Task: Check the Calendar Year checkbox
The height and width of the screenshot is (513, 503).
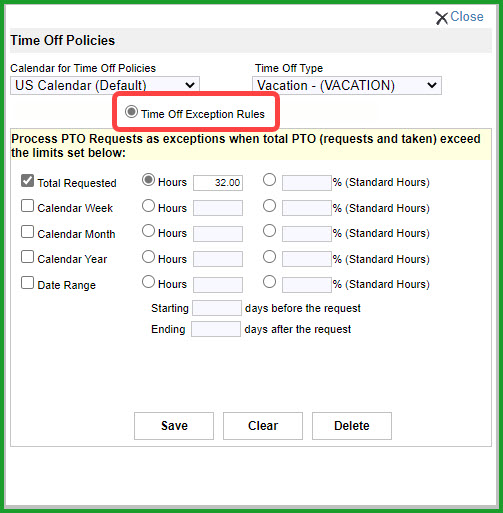Action: pyautogui.click(x=27, y=257)
